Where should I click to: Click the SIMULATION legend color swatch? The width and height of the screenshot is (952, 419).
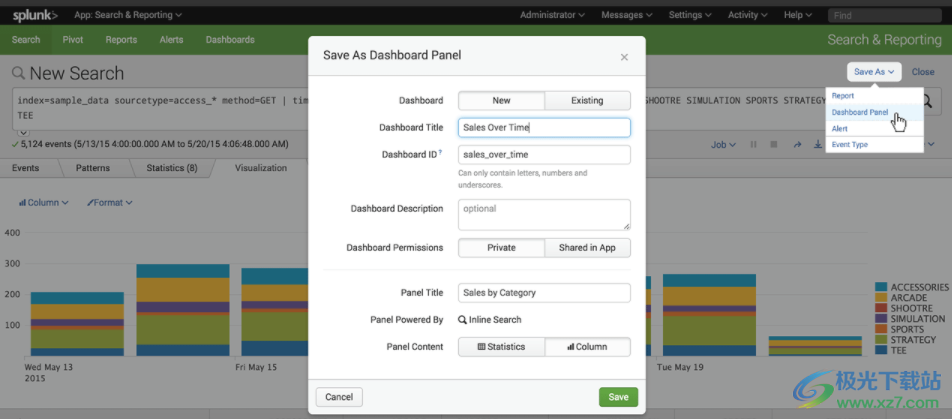tap(881, 318)
